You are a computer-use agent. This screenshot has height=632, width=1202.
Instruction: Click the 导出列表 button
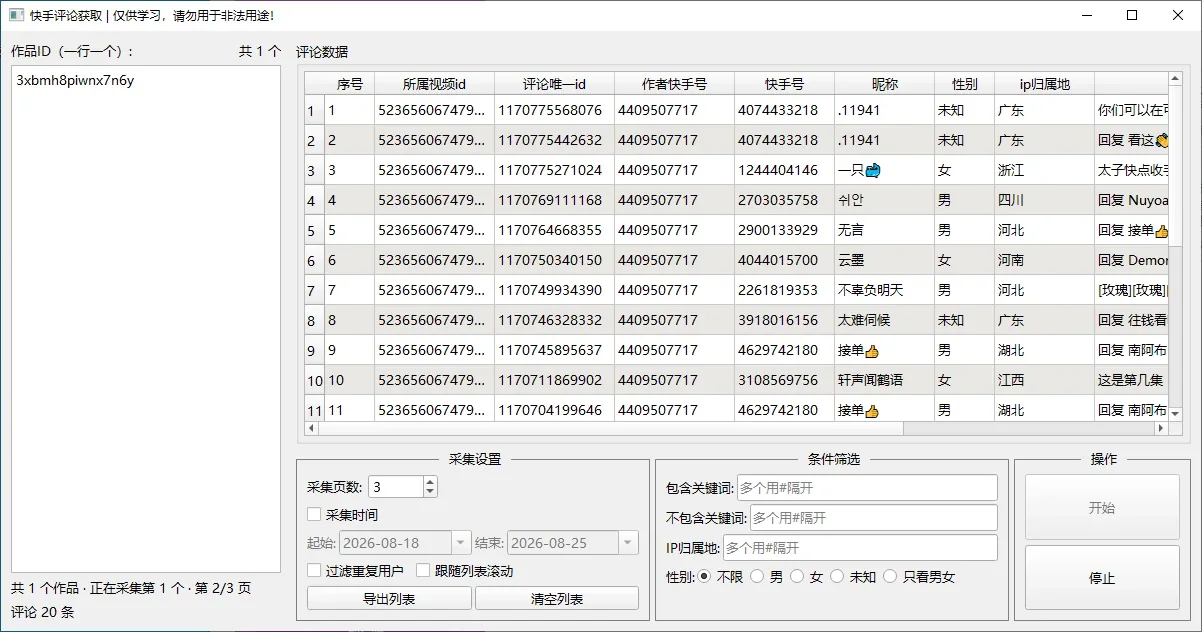389,599
